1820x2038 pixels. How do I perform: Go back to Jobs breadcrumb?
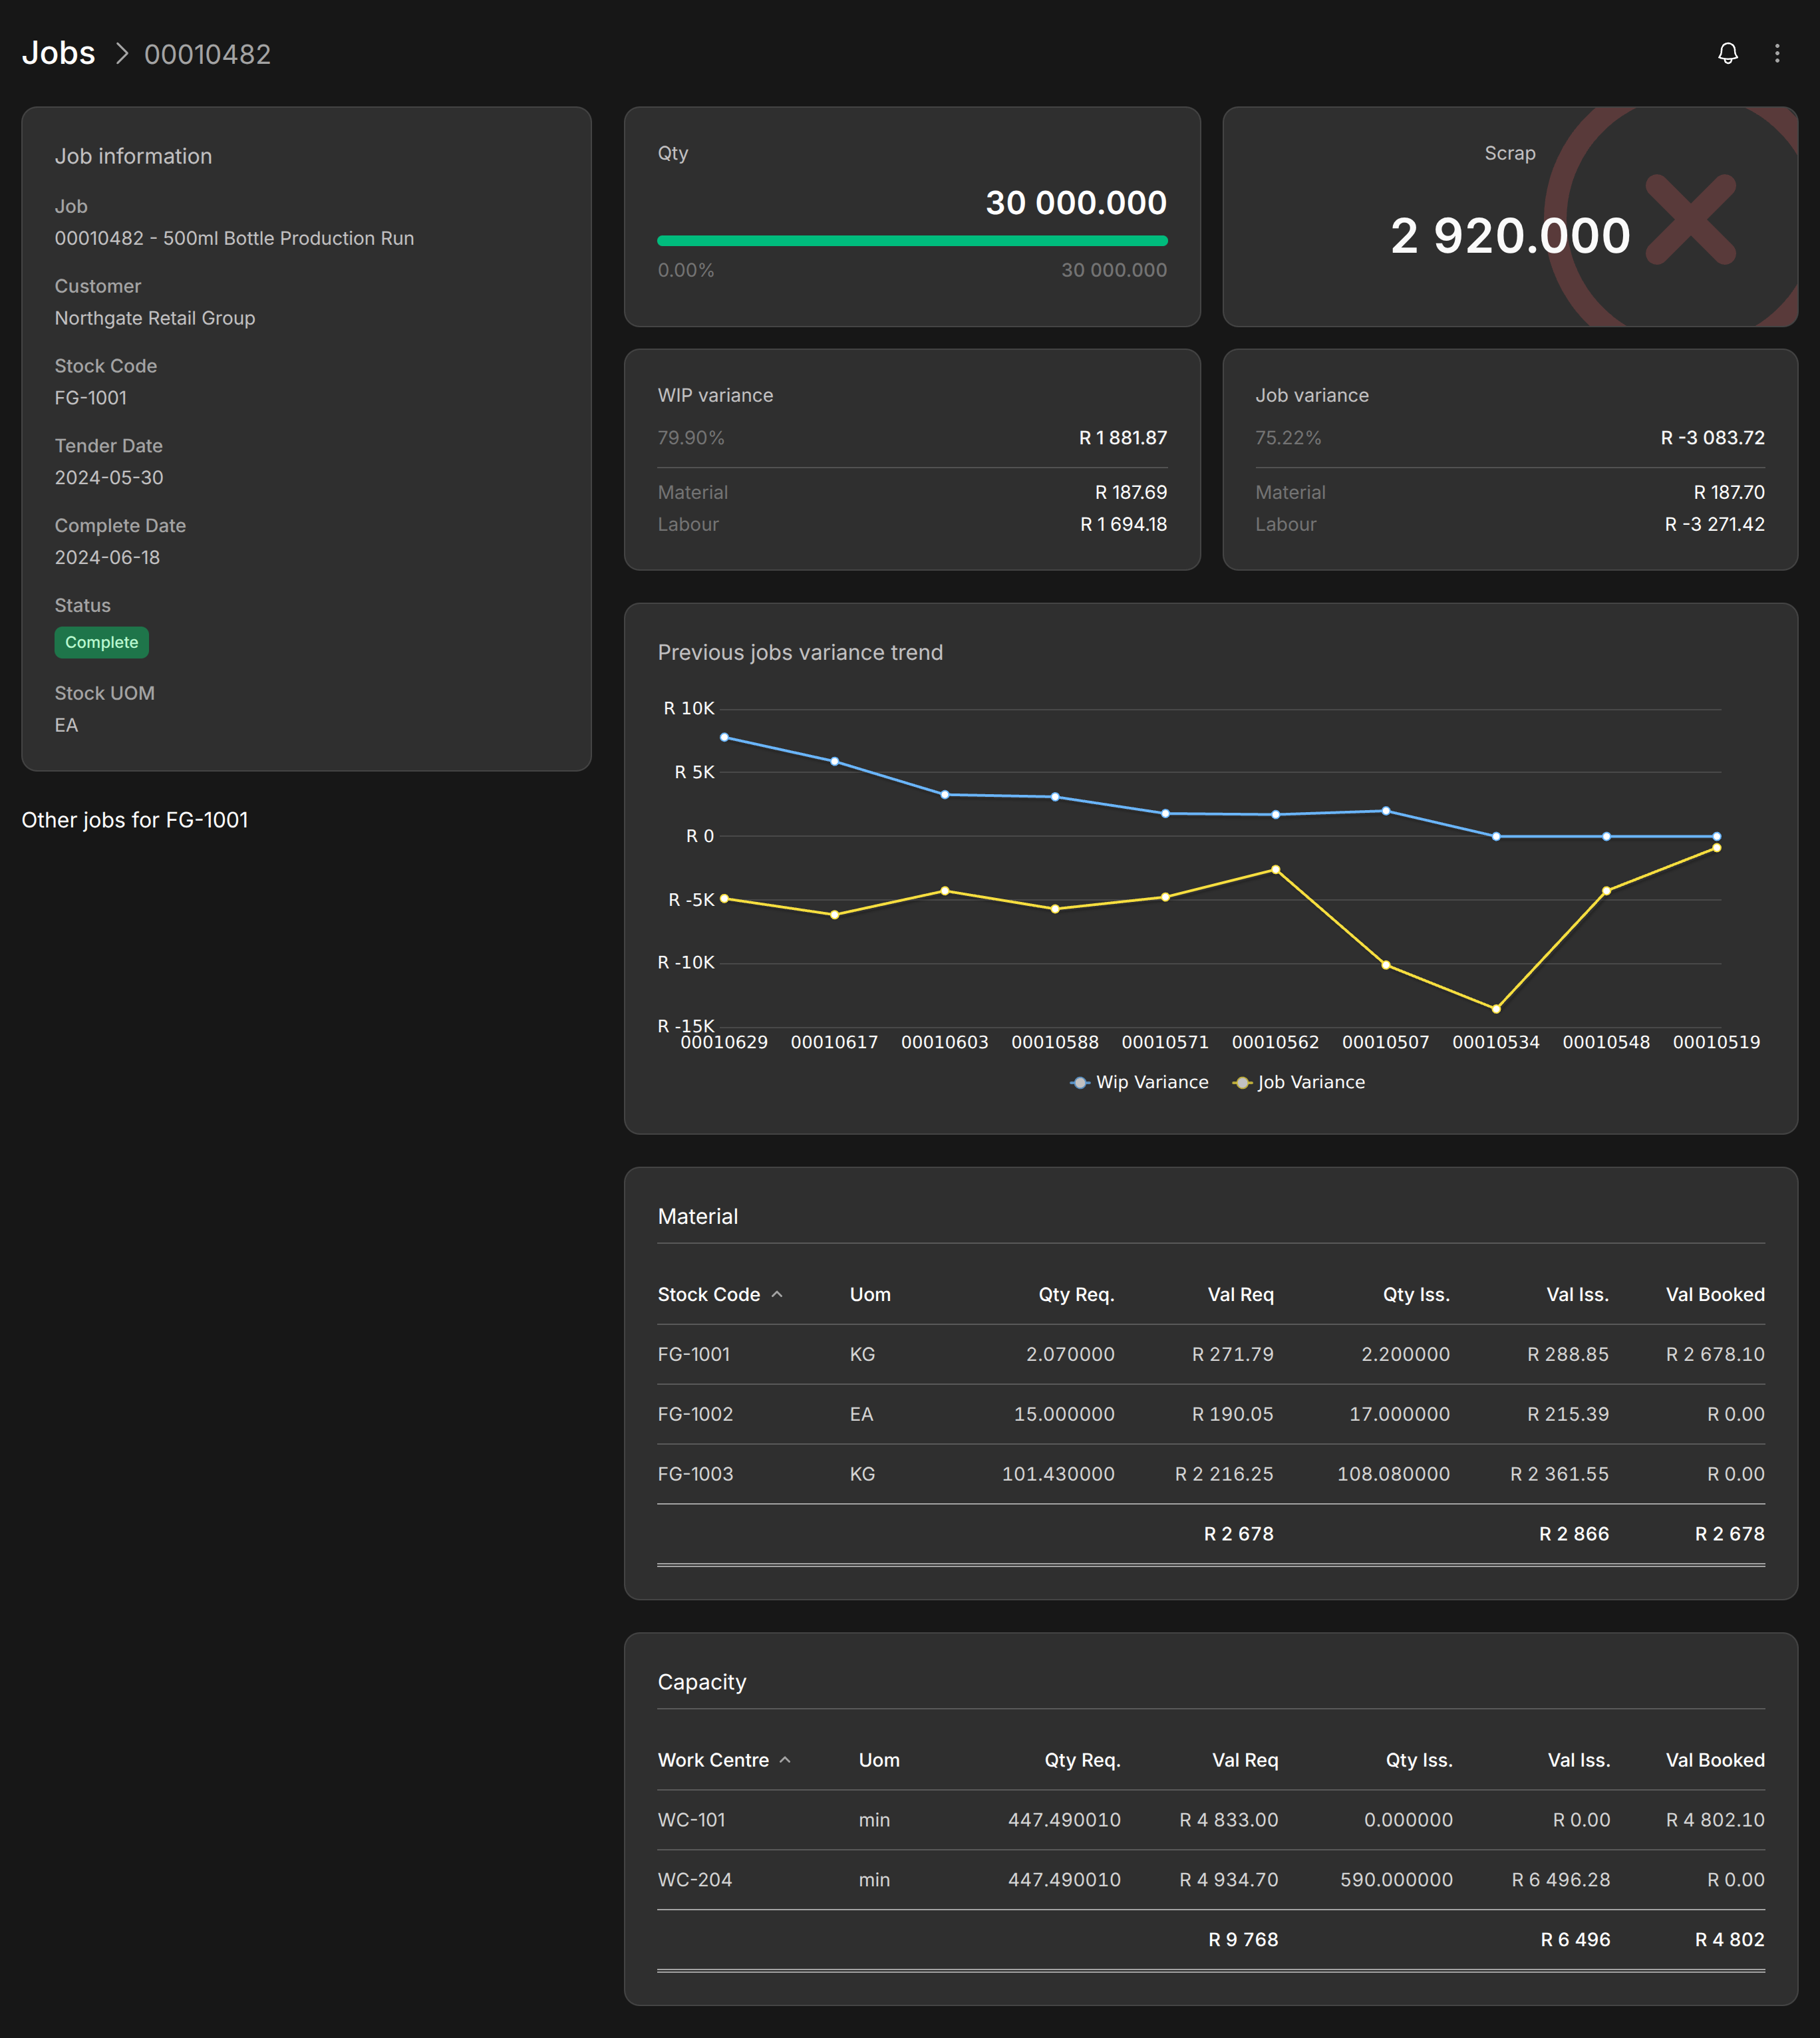pos(59,53)
